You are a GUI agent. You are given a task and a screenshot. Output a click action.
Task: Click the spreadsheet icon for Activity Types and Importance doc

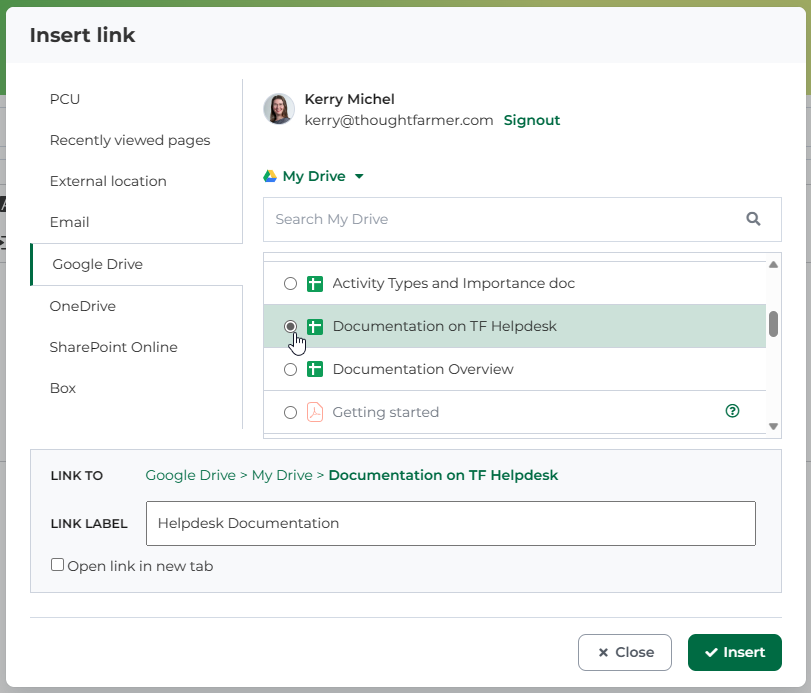point(315,284)
